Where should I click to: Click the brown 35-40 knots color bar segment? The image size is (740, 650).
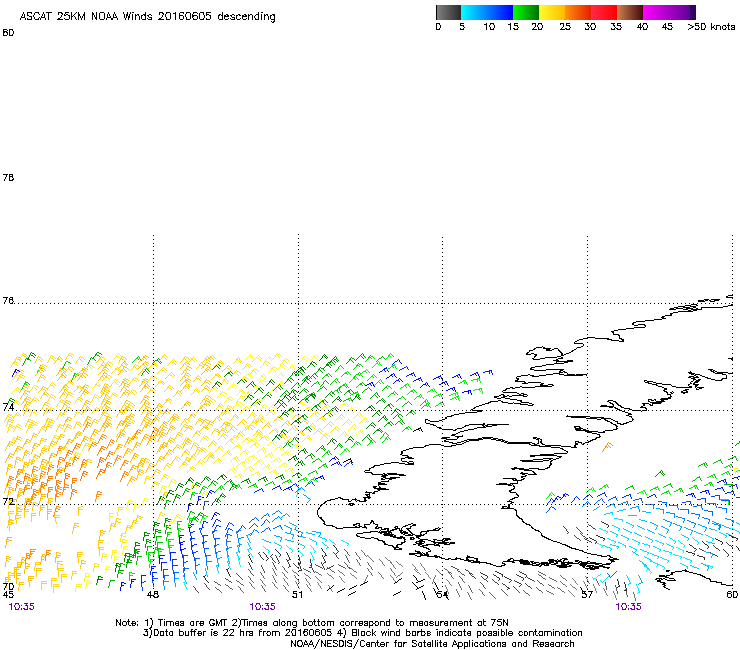pos(630,12)
